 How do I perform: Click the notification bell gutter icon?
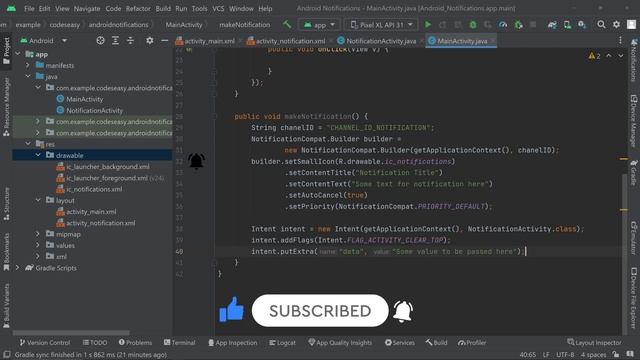pyautogui.click(x=196, y=161)
